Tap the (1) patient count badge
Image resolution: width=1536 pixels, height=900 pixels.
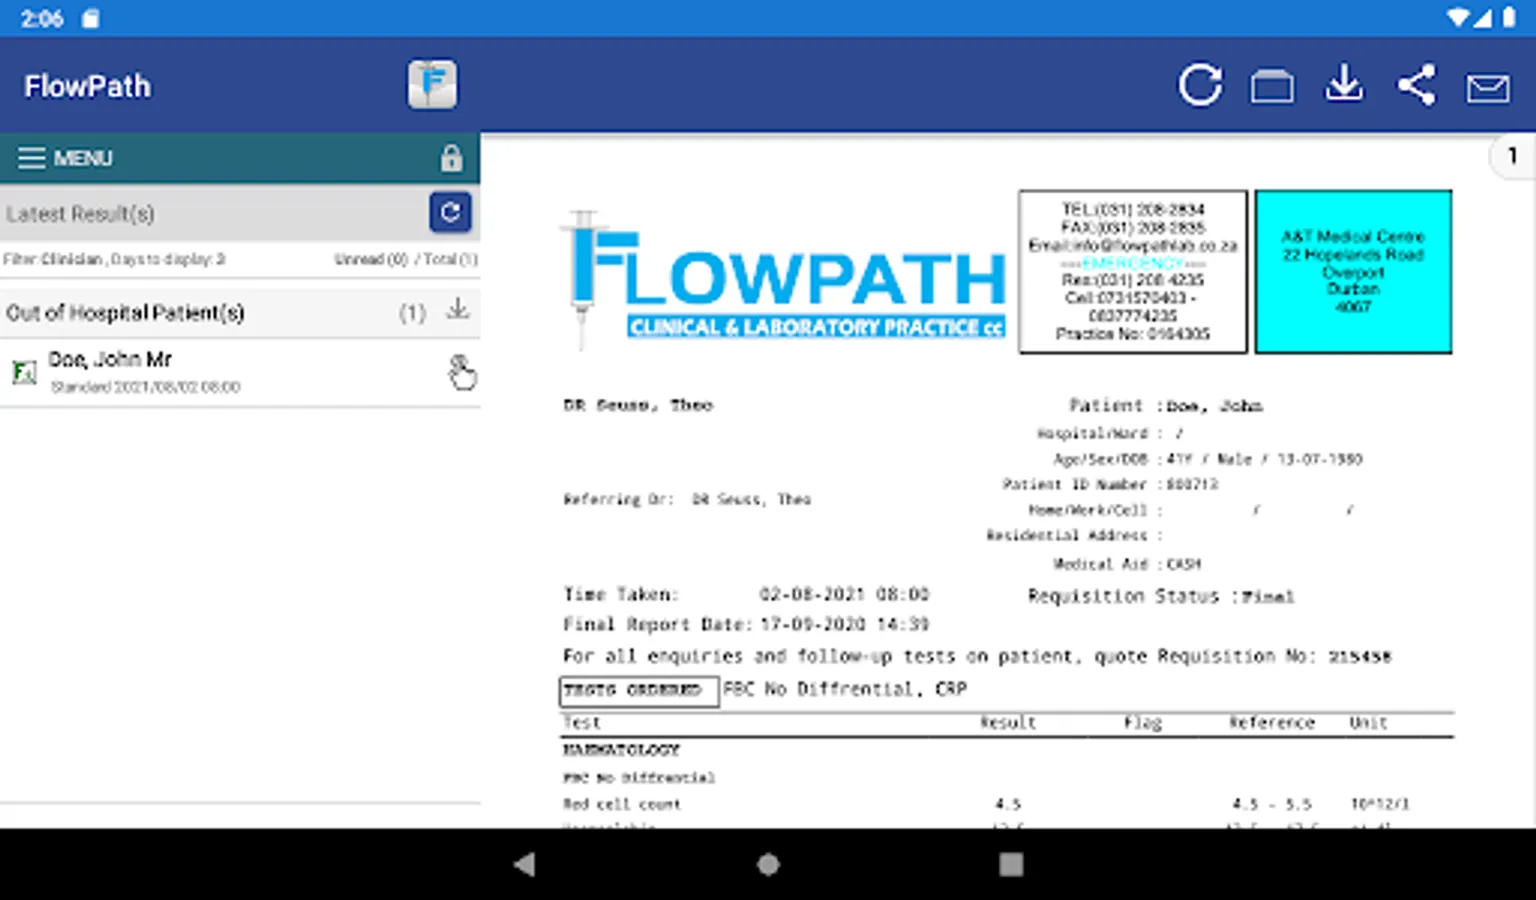coord(412,313)
